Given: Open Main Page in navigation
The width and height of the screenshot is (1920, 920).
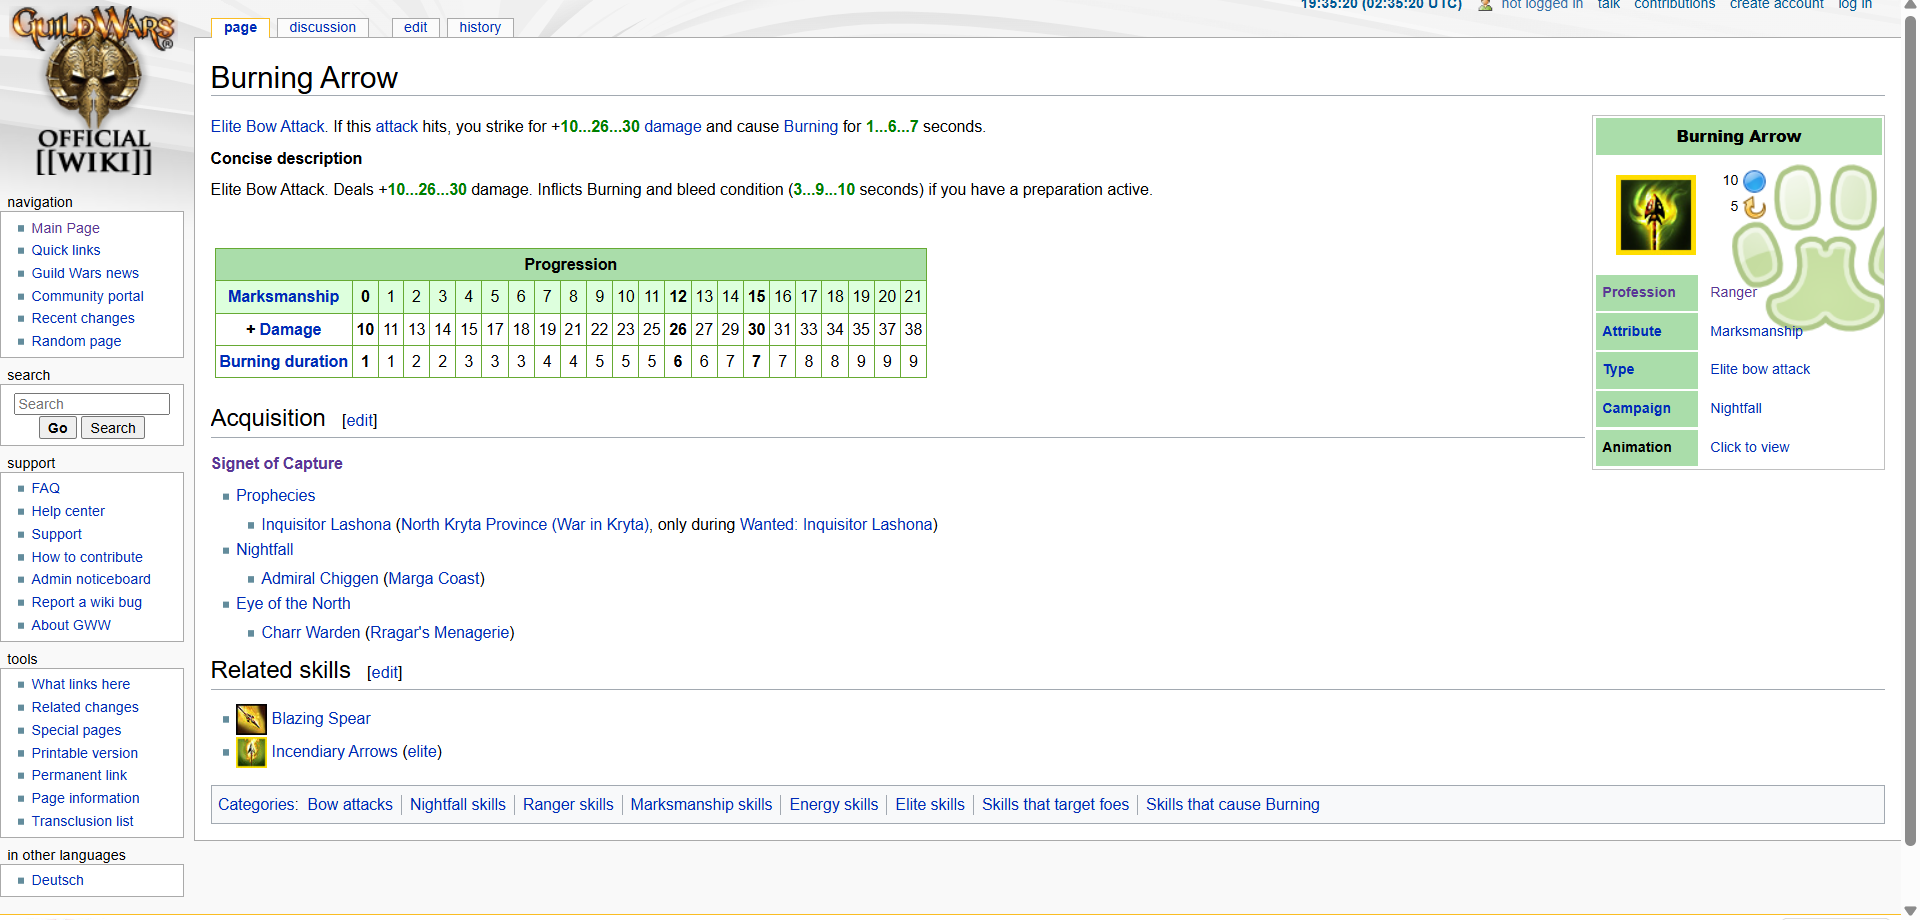Looking at the screenshot, I should coord(65,228).
